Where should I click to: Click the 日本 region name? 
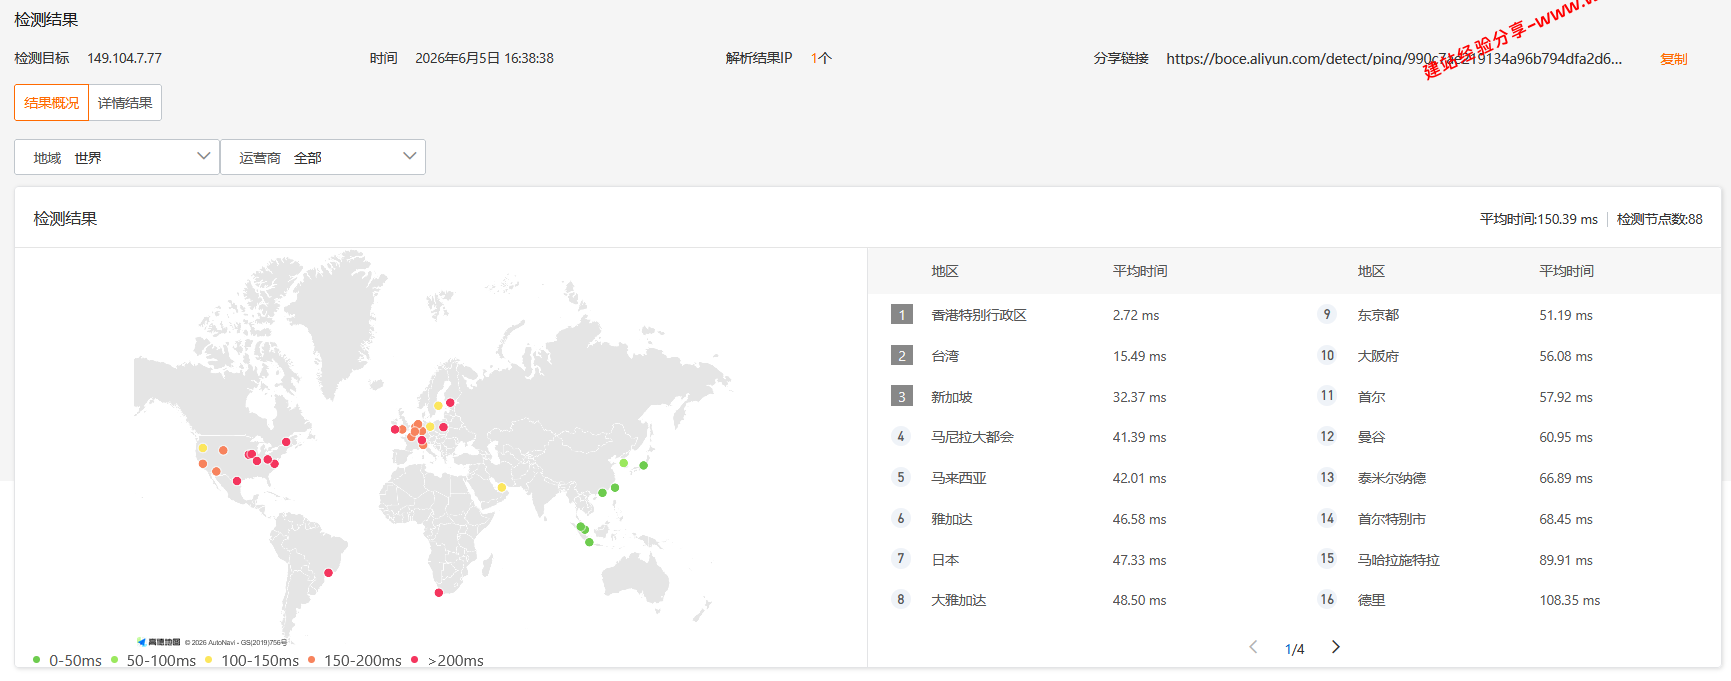[x=944, y=560]
